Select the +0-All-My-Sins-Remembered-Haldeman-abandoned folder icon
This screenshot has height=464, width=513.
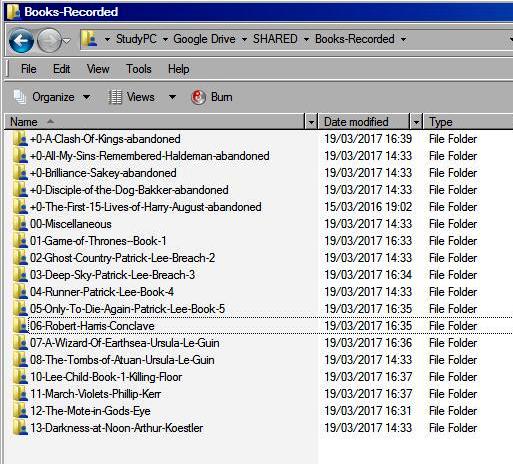20,156
